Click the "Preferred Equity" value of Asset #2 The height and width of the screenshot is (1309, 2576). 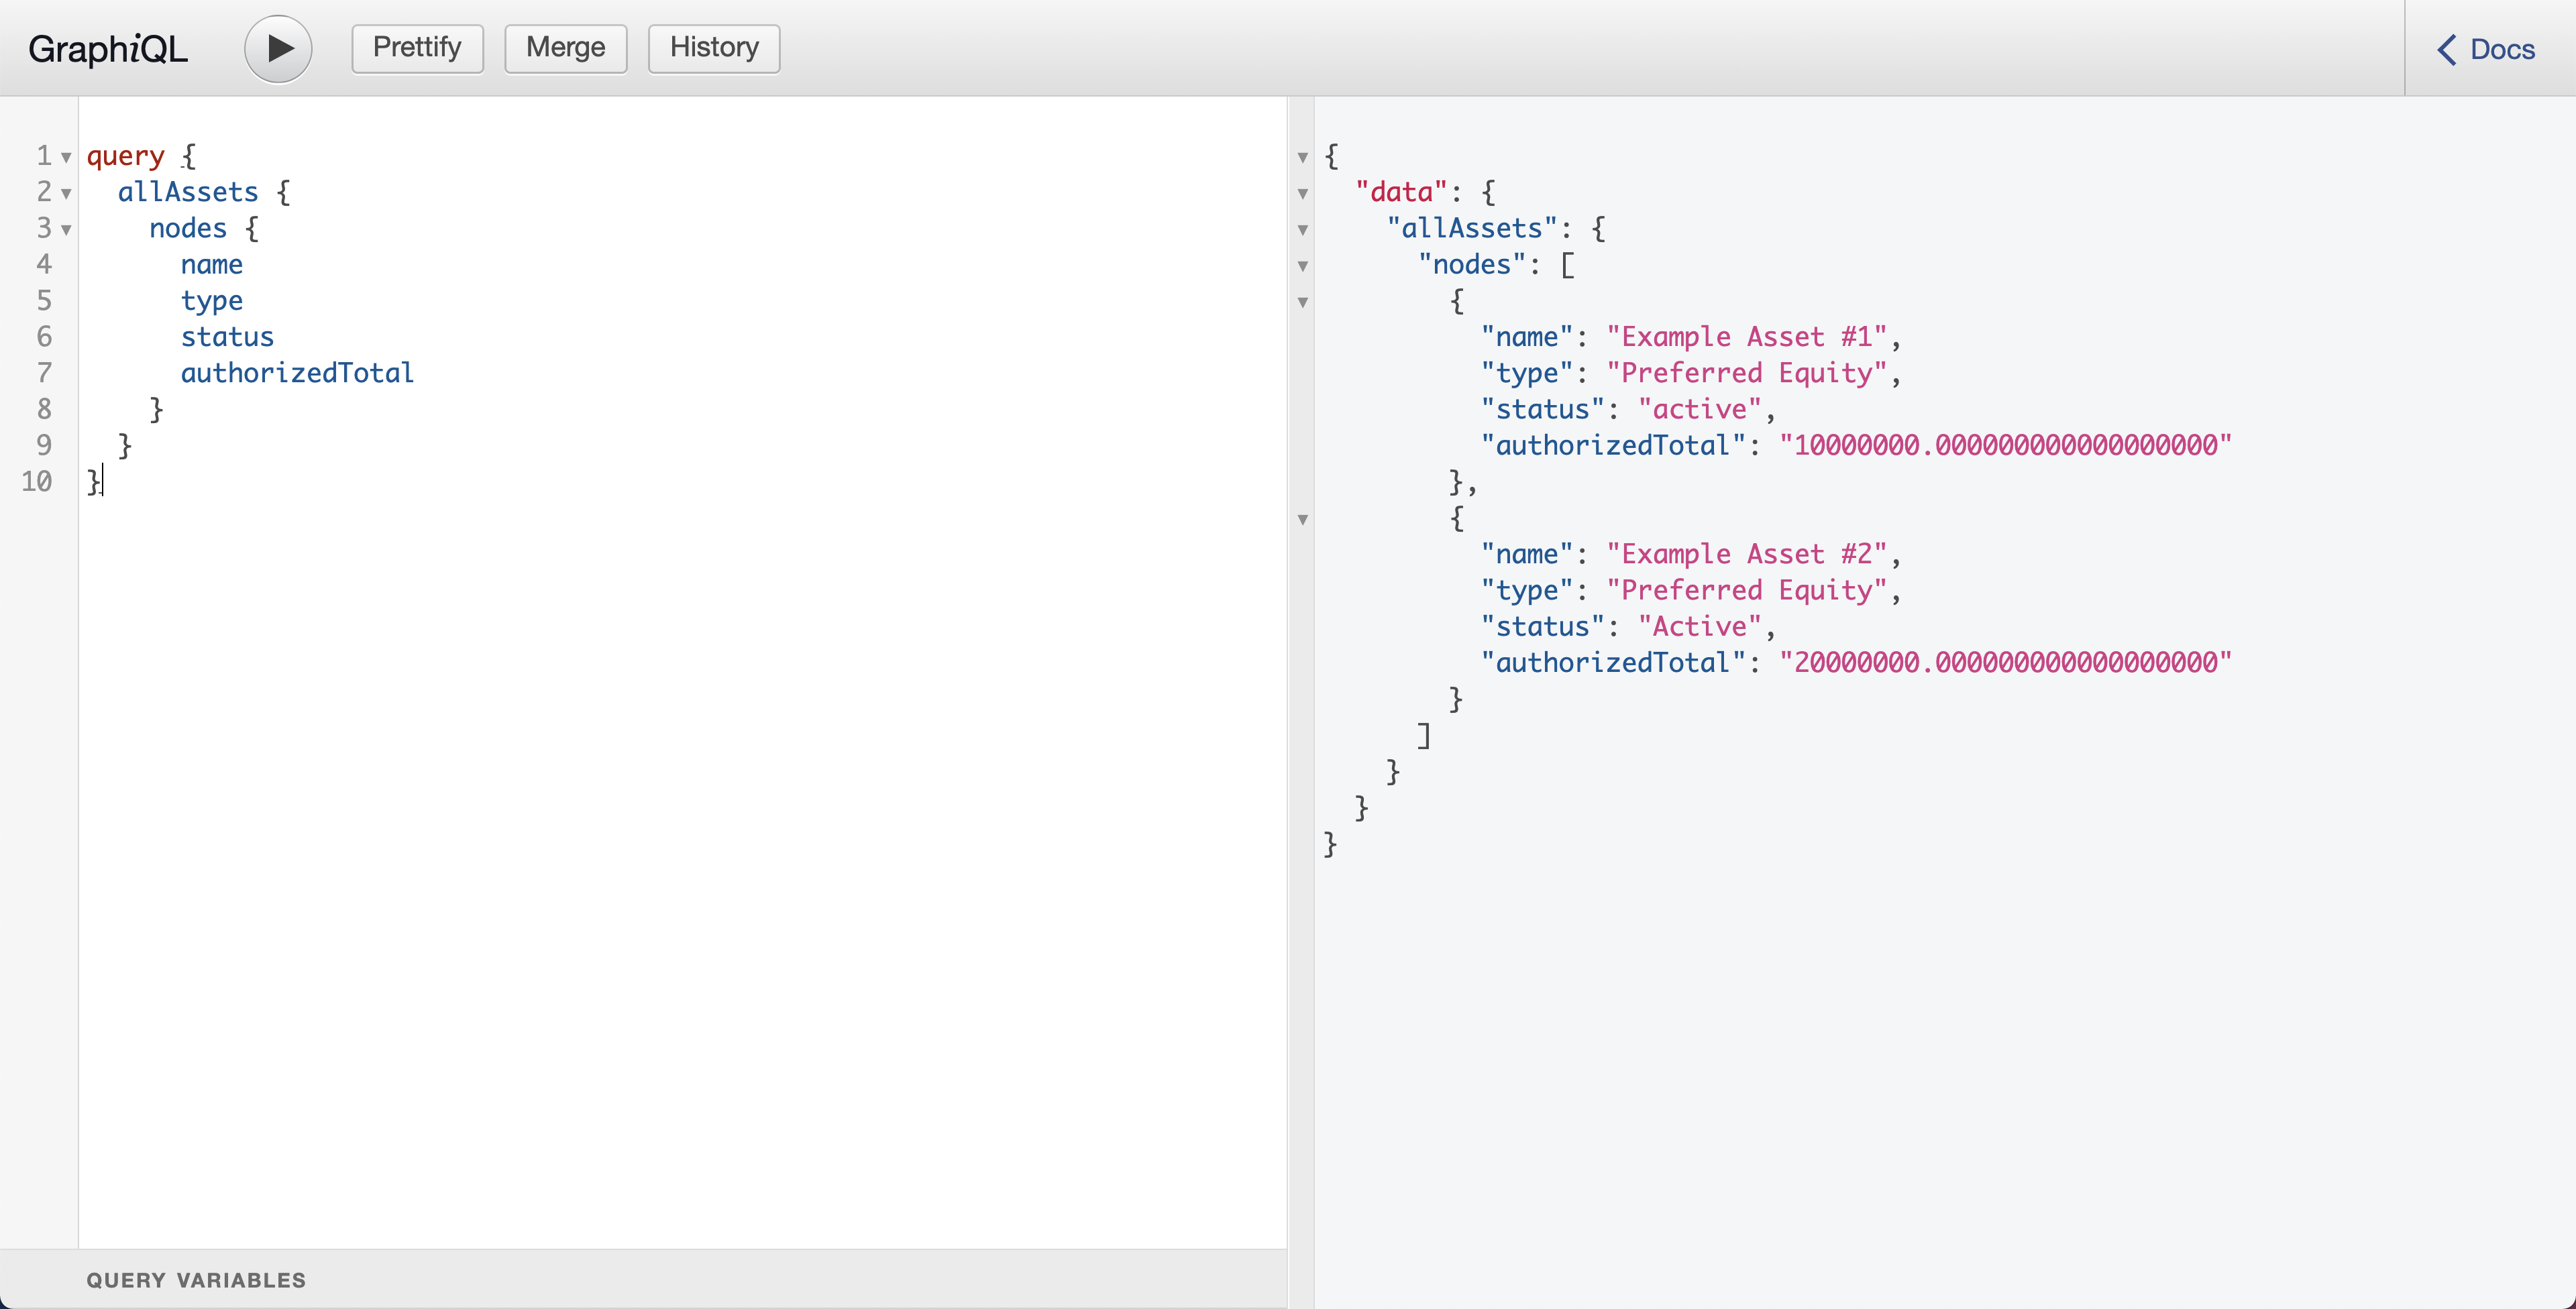pos(1747,590)
